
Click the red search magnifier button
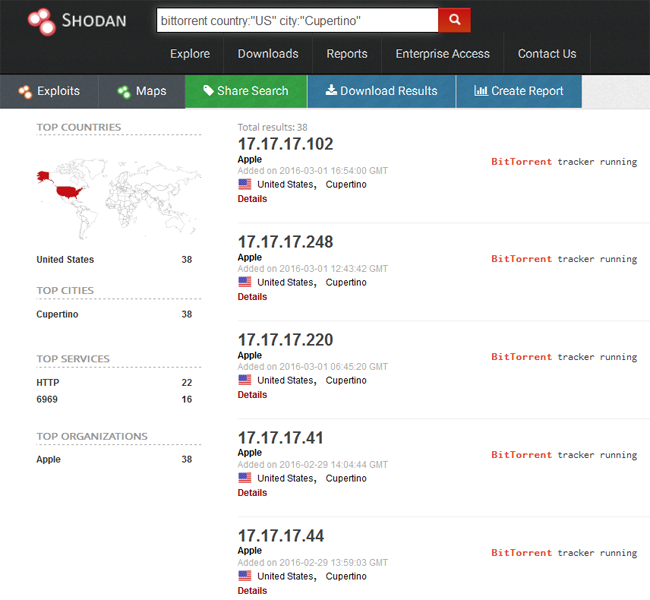(x=454, y=20)
